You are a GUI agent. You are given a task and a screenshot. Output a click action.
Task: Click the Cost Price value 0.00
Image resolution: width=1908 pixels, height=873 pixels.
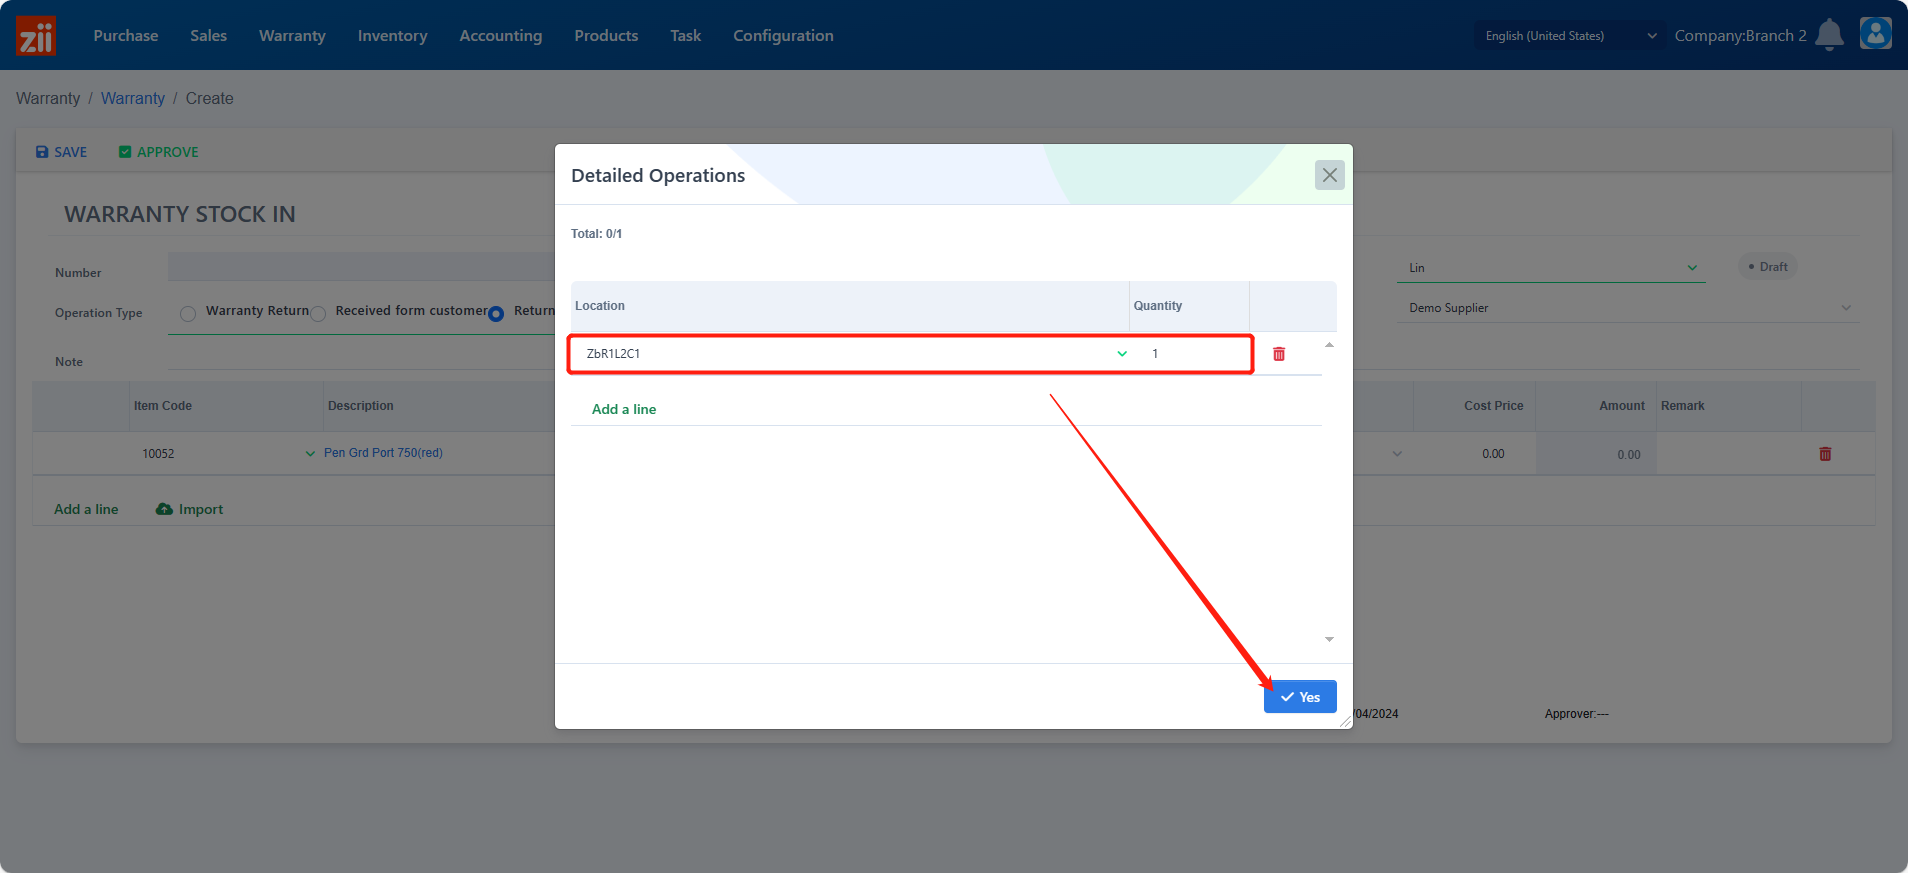[x=1493, y=454]
